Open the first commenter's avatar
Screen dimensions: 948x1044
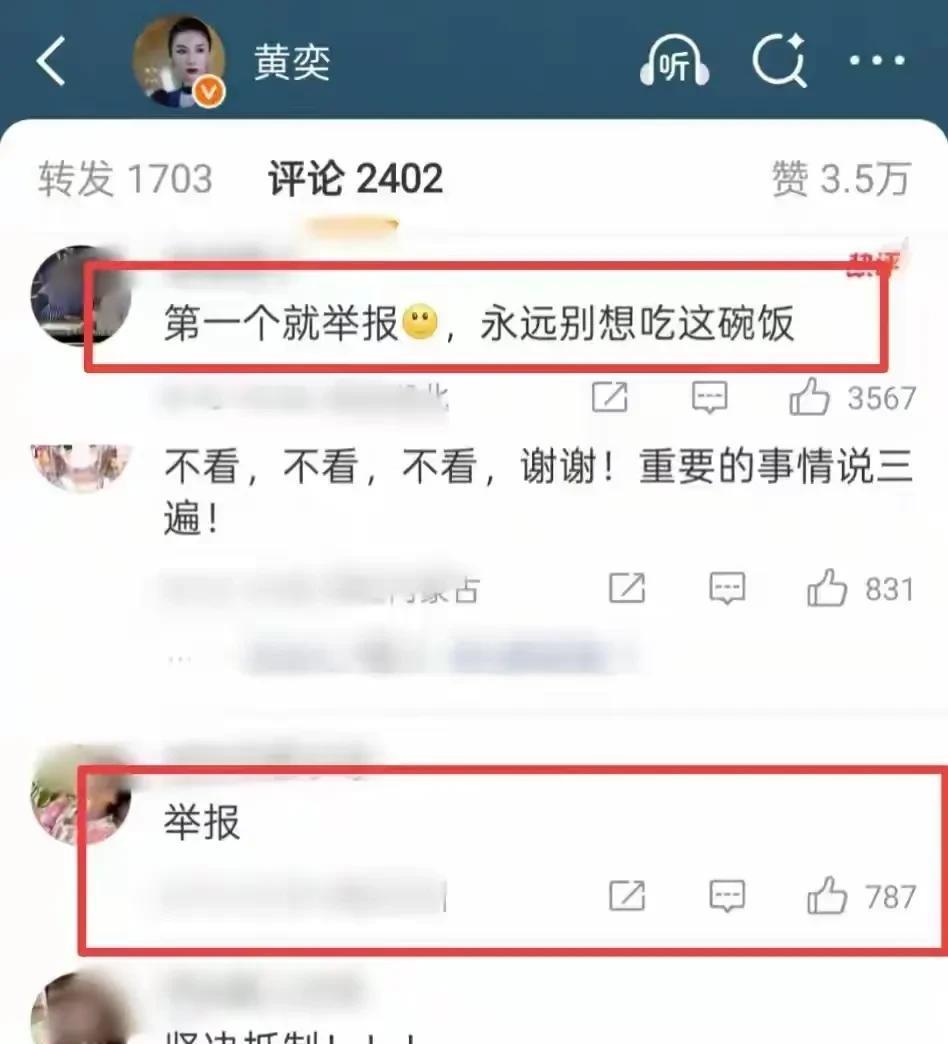click(x=81, y=296)
